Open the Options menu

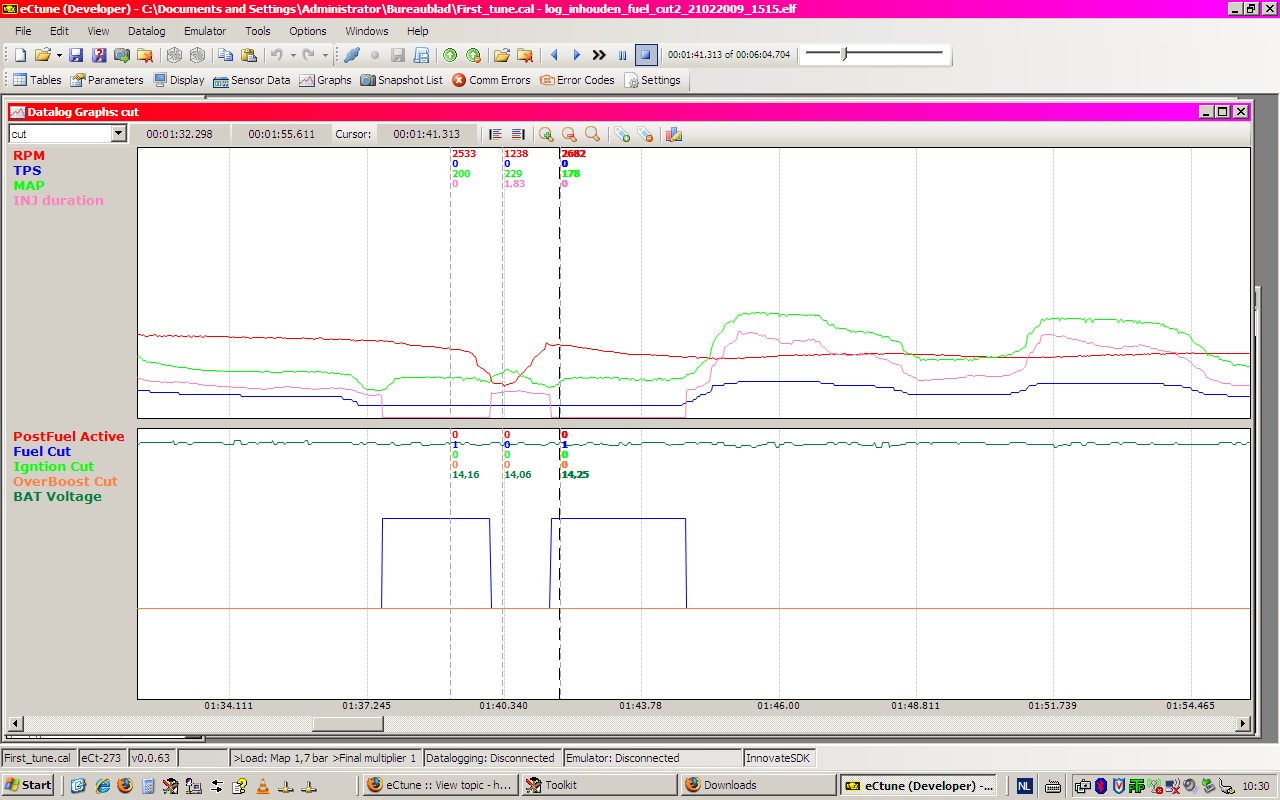308,31
